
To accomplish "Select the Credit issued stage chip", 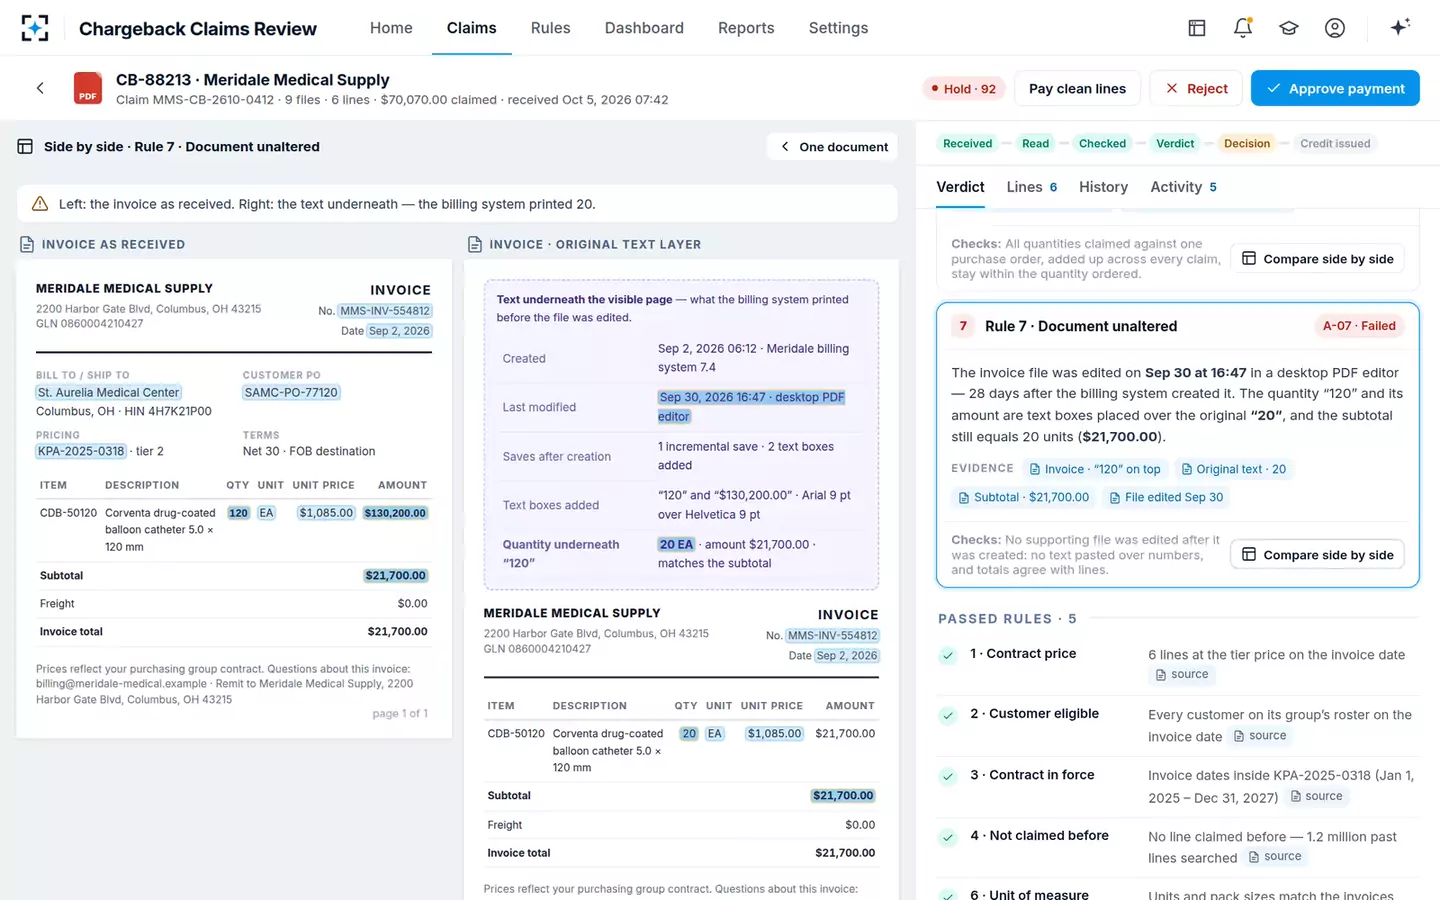I will (x=1335, y=144).
